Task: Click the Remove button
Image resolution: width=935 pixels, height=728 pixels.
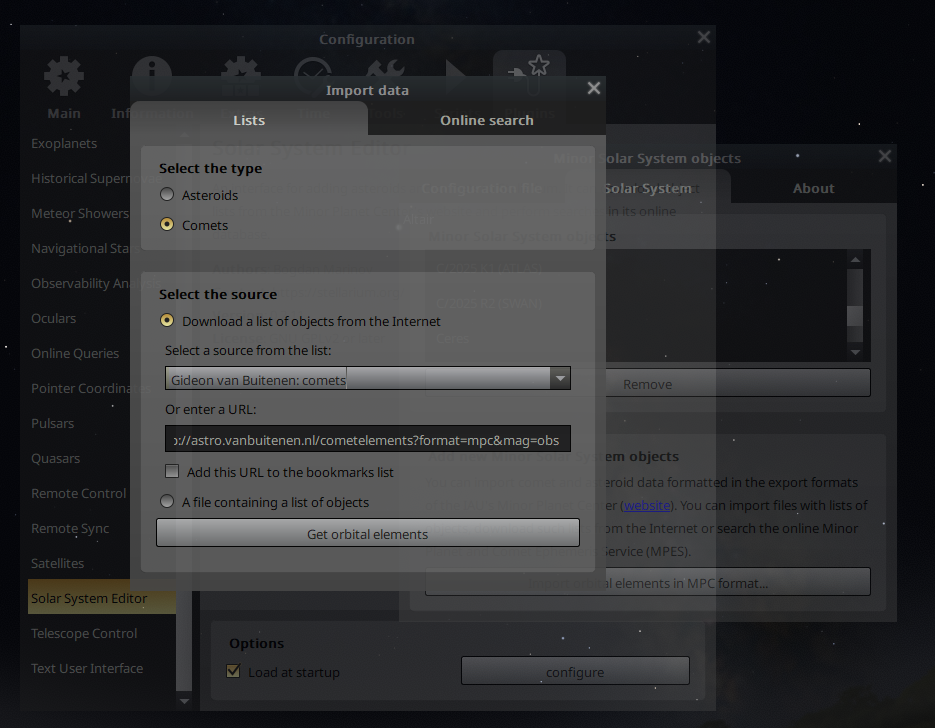Action: (x=648, y=384)
